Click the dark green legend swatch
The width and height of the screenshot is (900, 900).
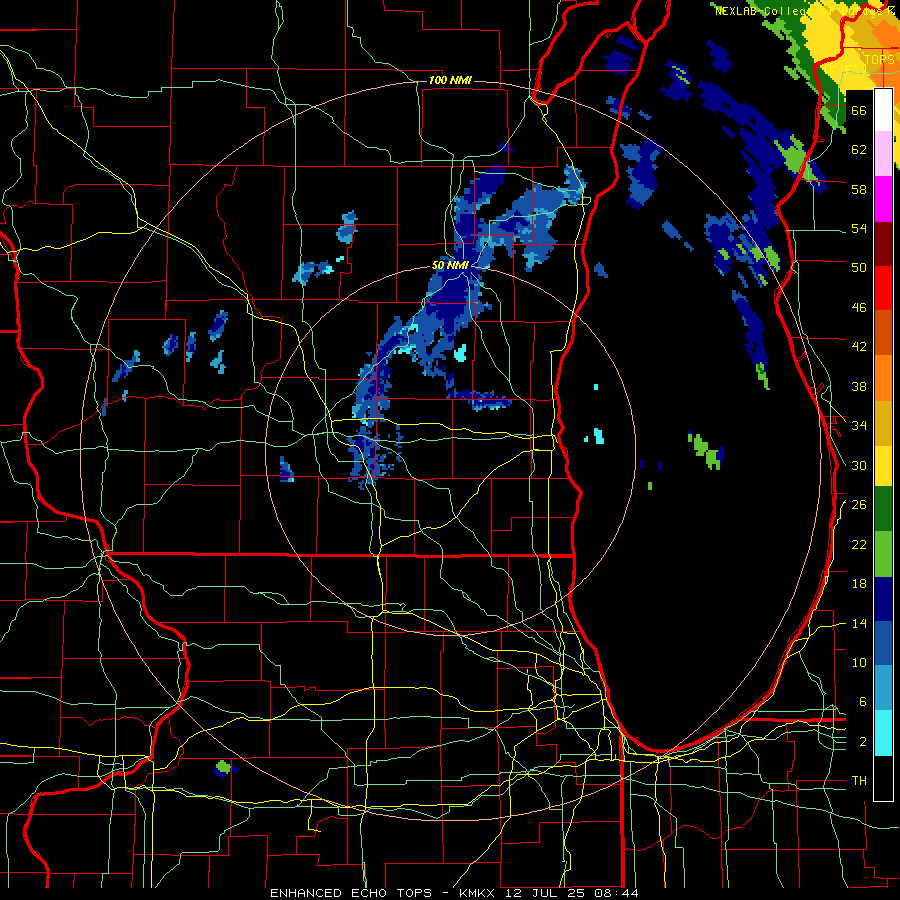[883, 509]
